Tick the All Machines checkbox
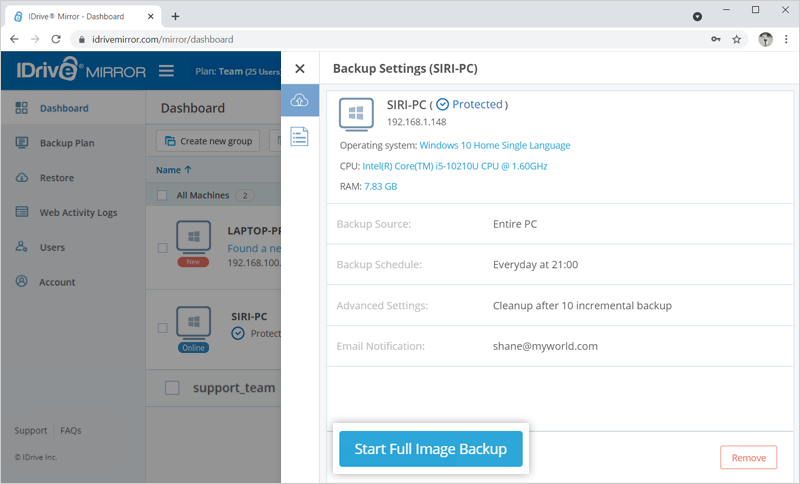The image size is (800, 484). point(162,195)
